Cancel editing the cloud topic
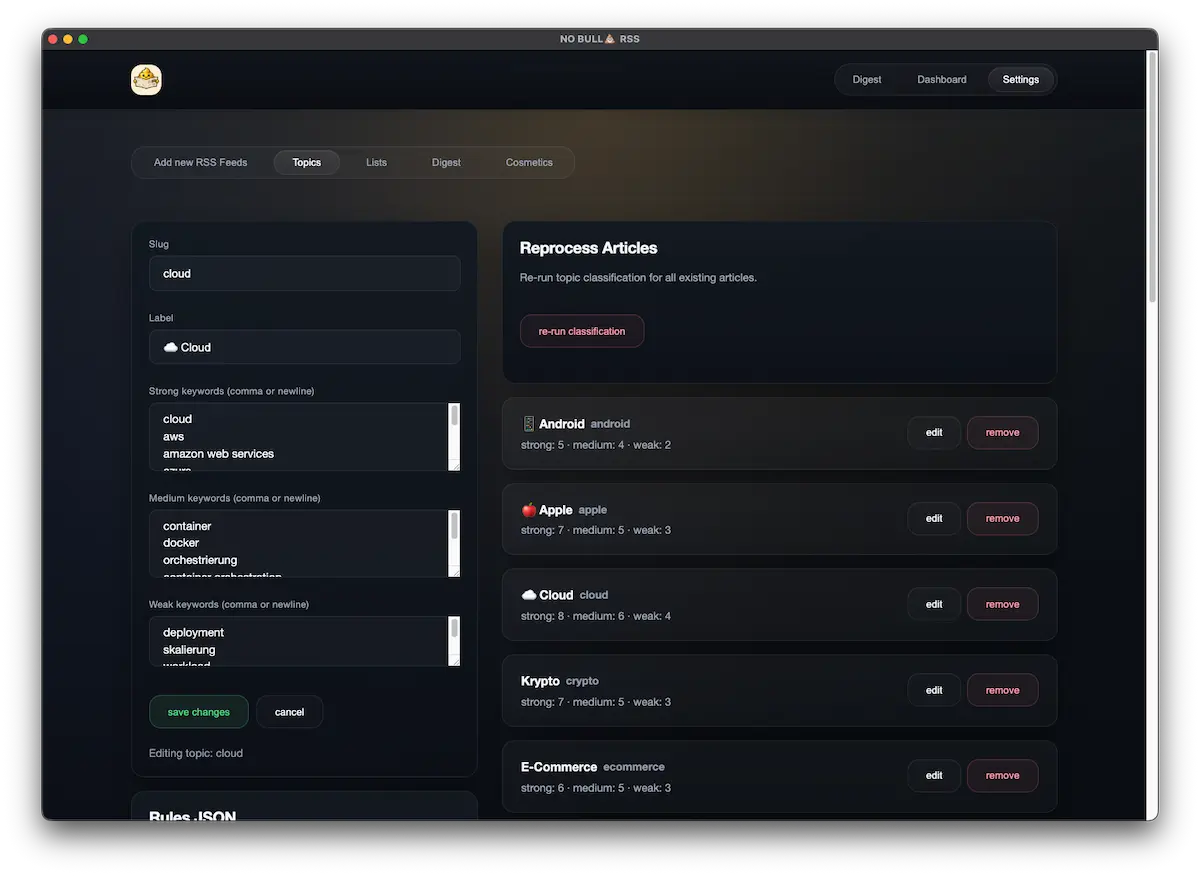The width and height of the screenshot is (1200, 876). pyautogui.click(x=289, y=711)
